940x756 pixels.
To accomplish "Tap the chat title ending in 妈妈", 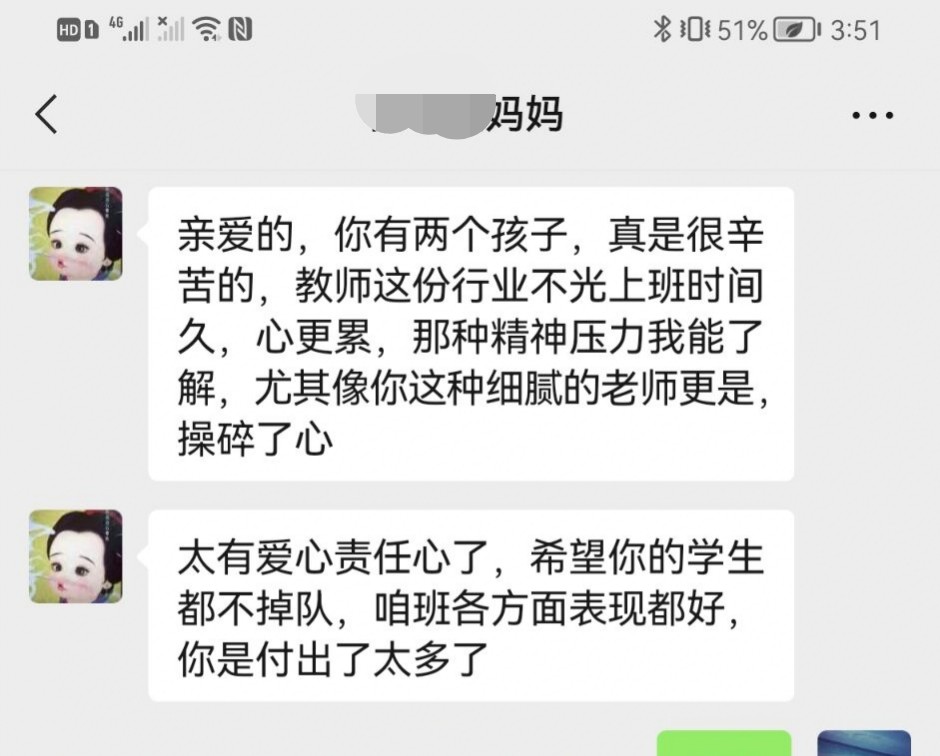I will coord(459,115).
